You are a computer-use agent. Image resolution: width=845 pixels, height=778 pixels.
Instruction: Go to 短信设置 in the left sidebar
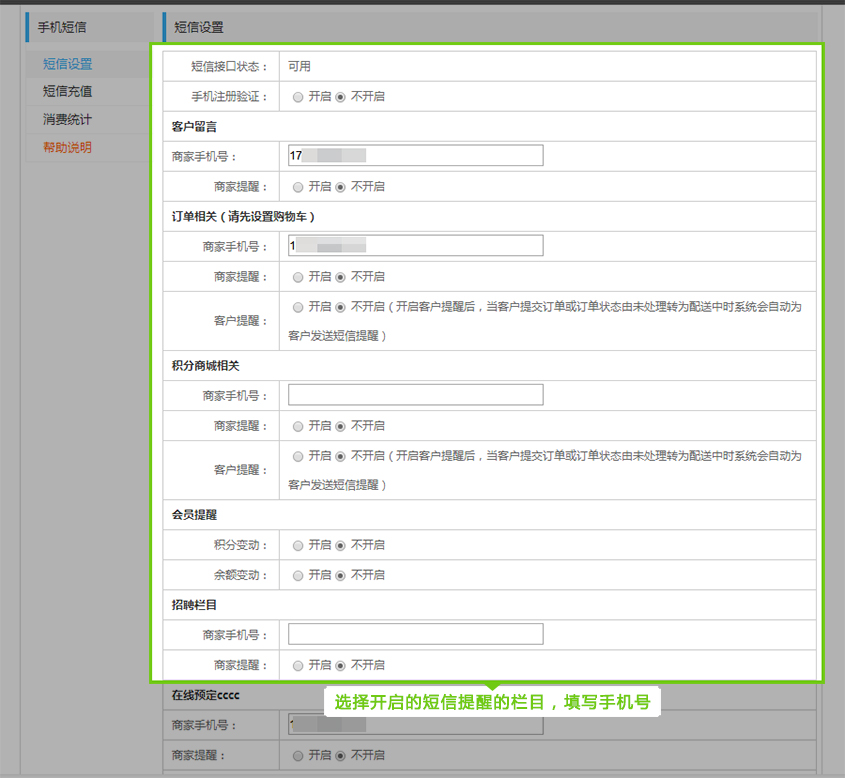(67, 64)
